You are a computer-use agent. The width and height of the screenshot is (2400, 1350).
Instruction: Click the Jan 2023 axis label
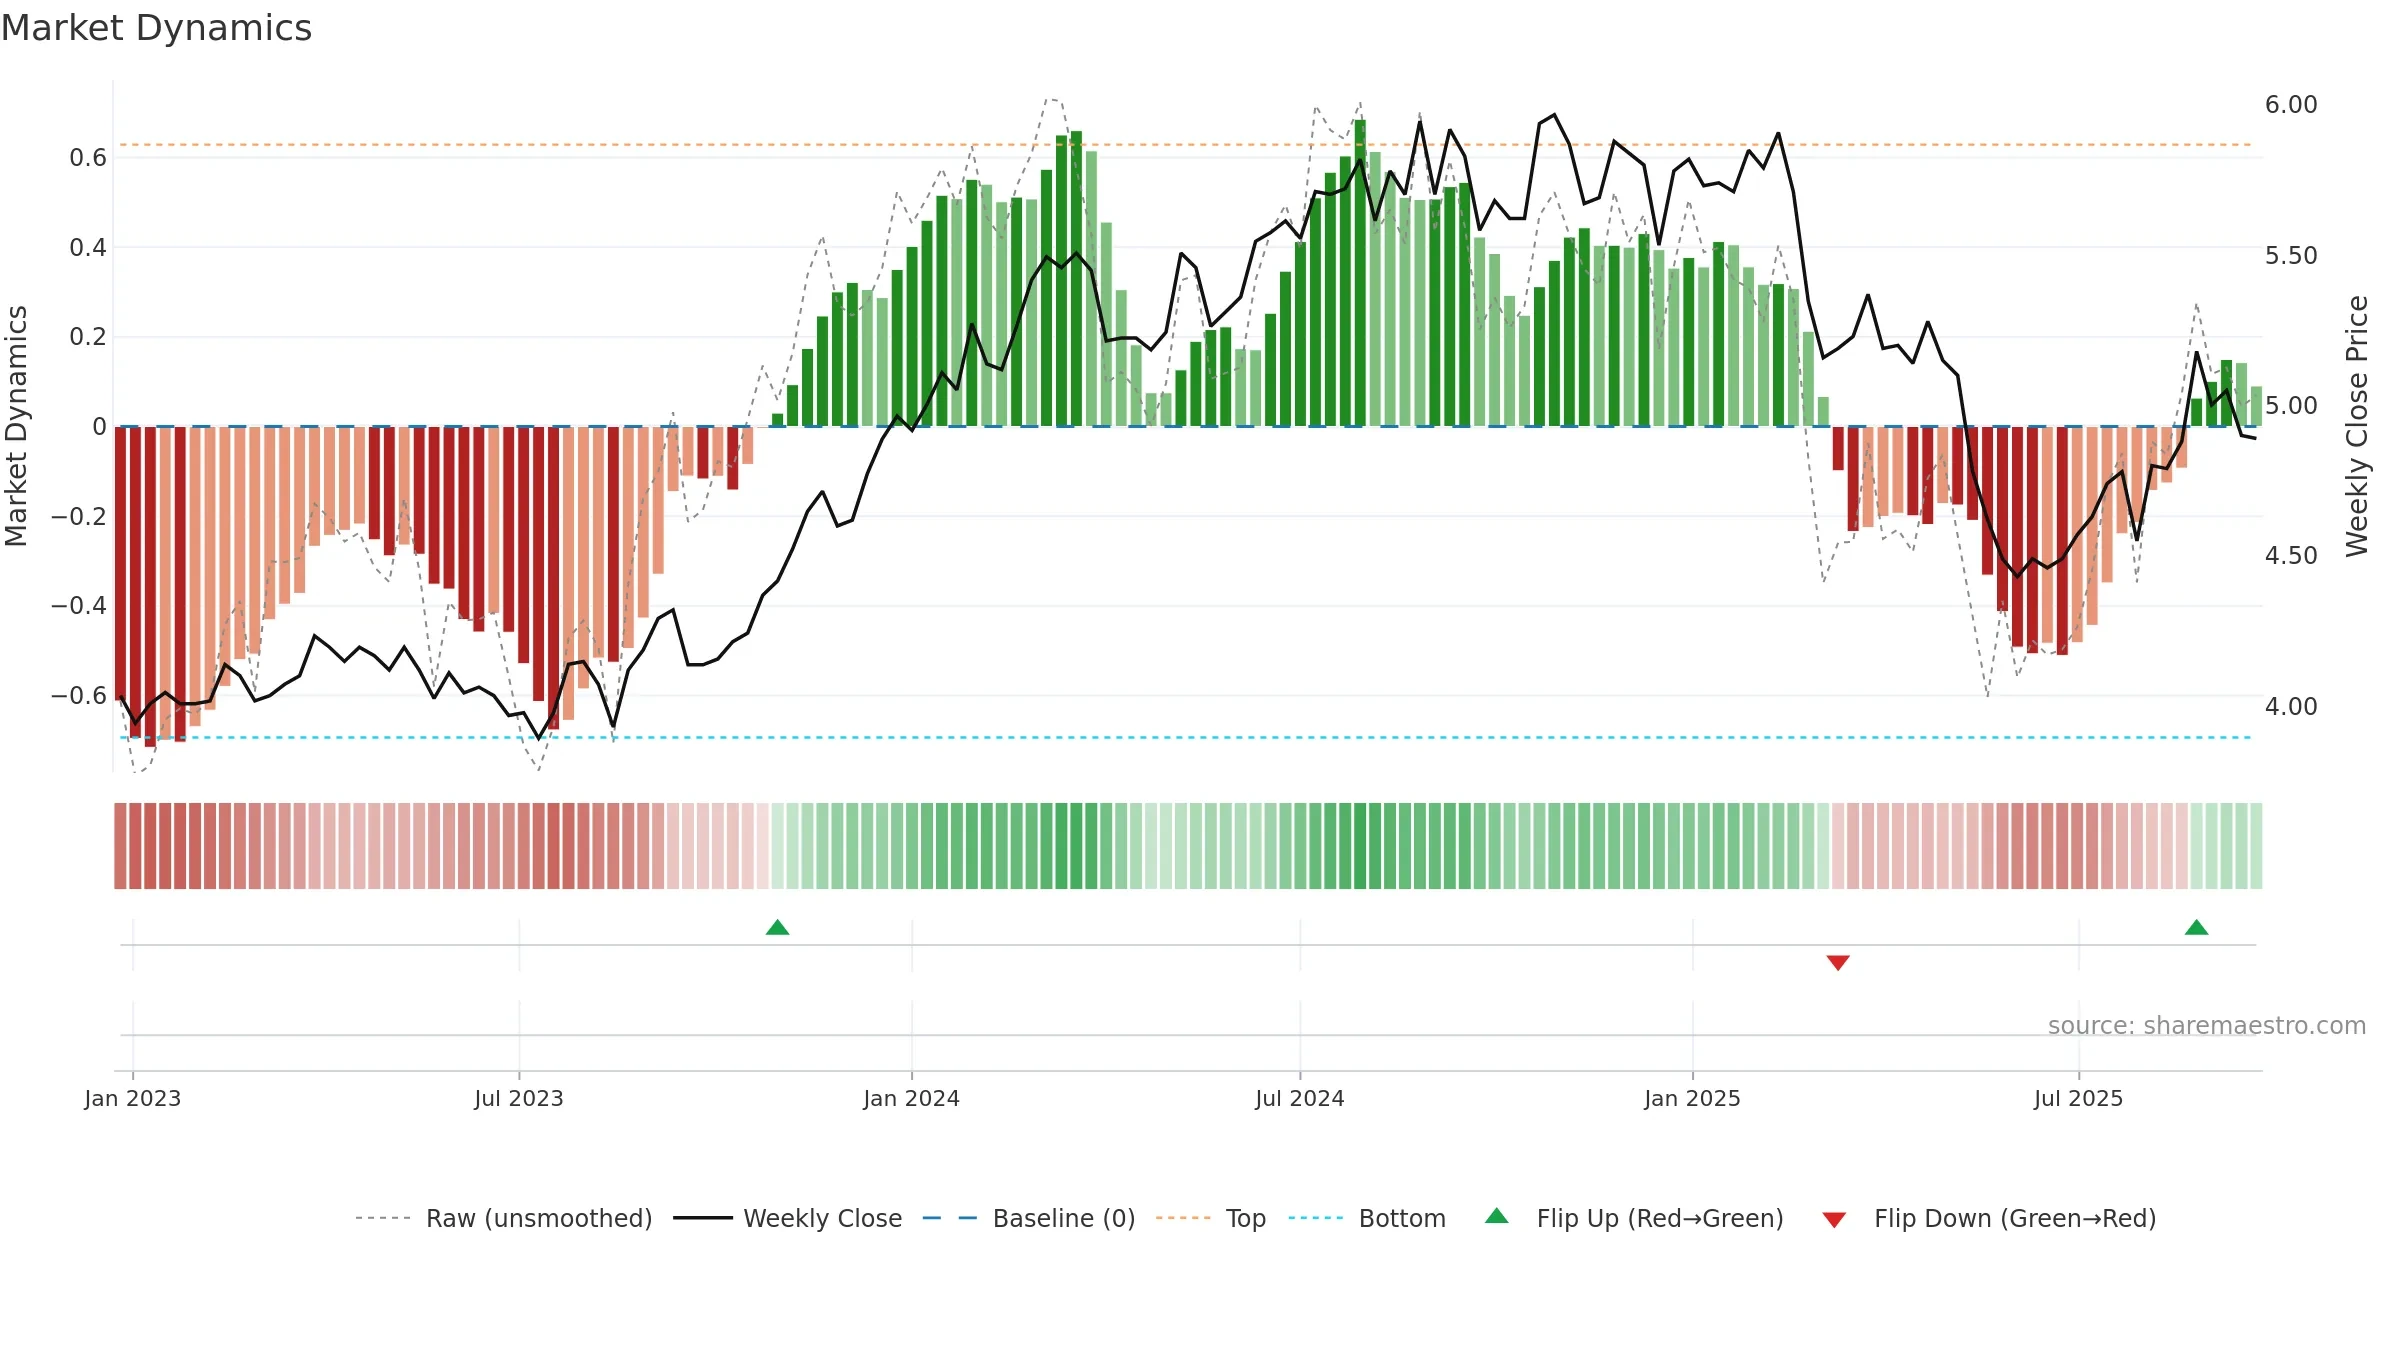(133, 1098)
